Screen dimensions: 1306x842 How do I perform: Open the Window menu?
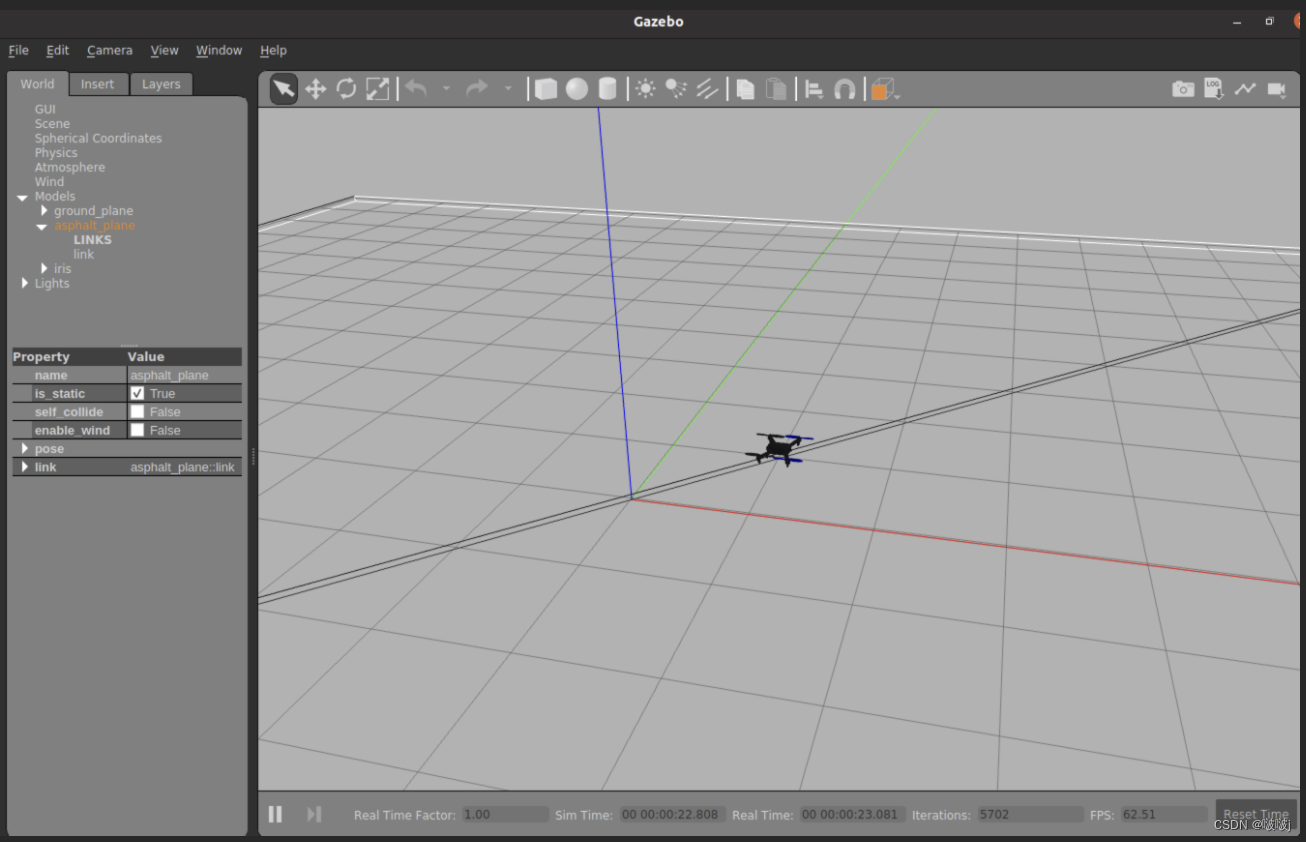pos(219,50)
